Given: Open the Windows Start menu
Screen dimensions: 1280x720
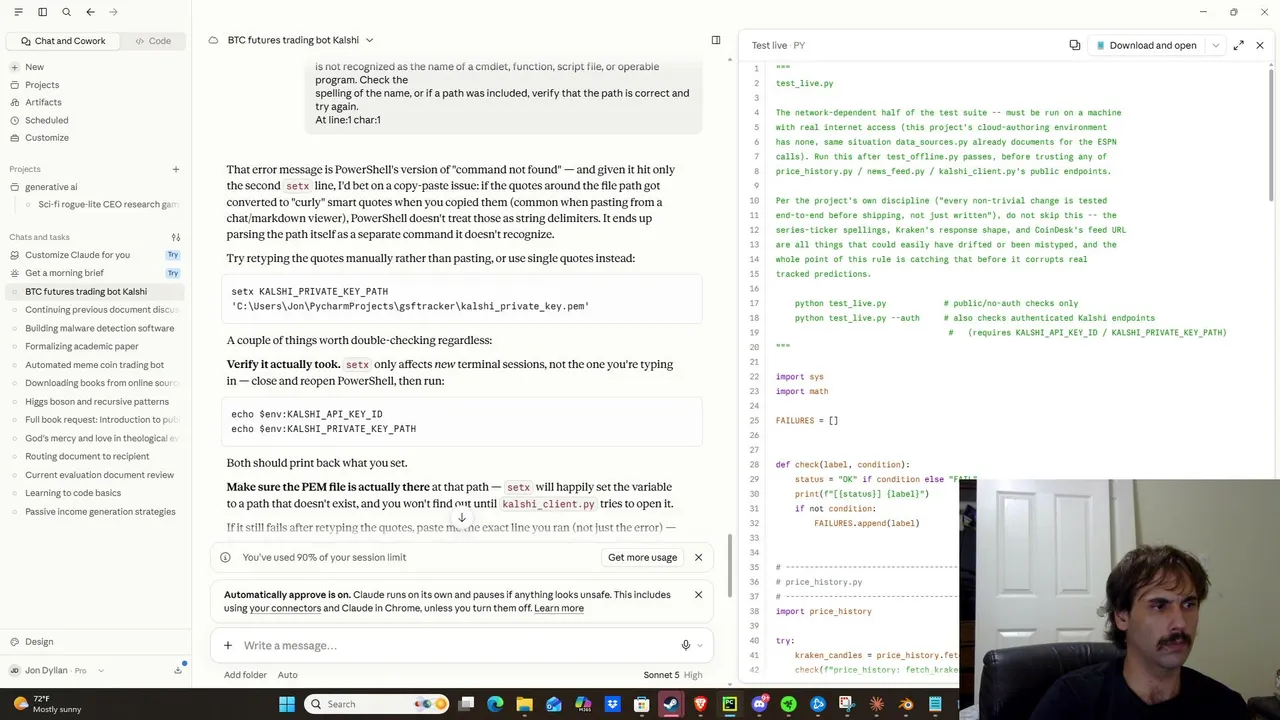Looking at the screenshot, I should tap(287, 704).
